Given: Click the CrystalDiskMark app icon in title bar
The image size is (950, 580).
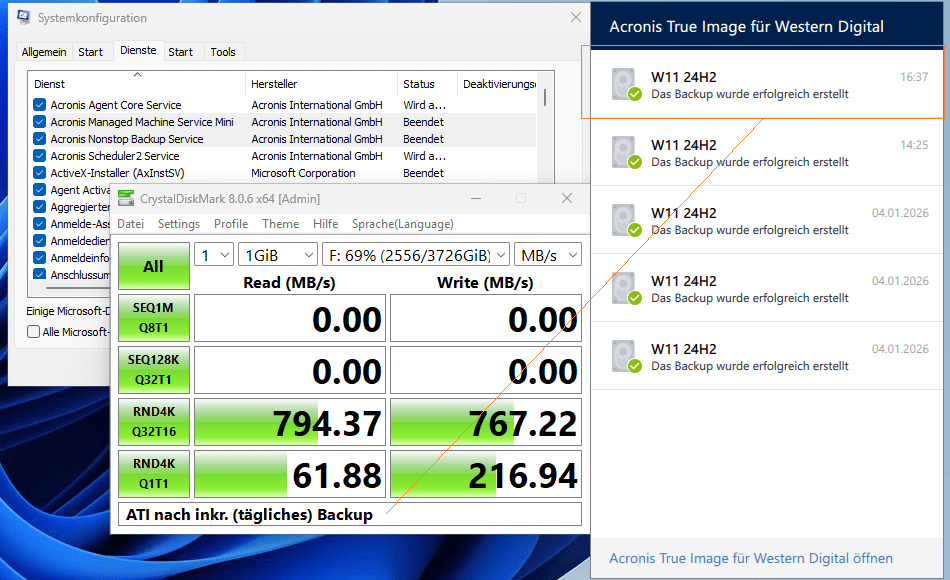Looking at the screenshot, I should click(126, 198).
